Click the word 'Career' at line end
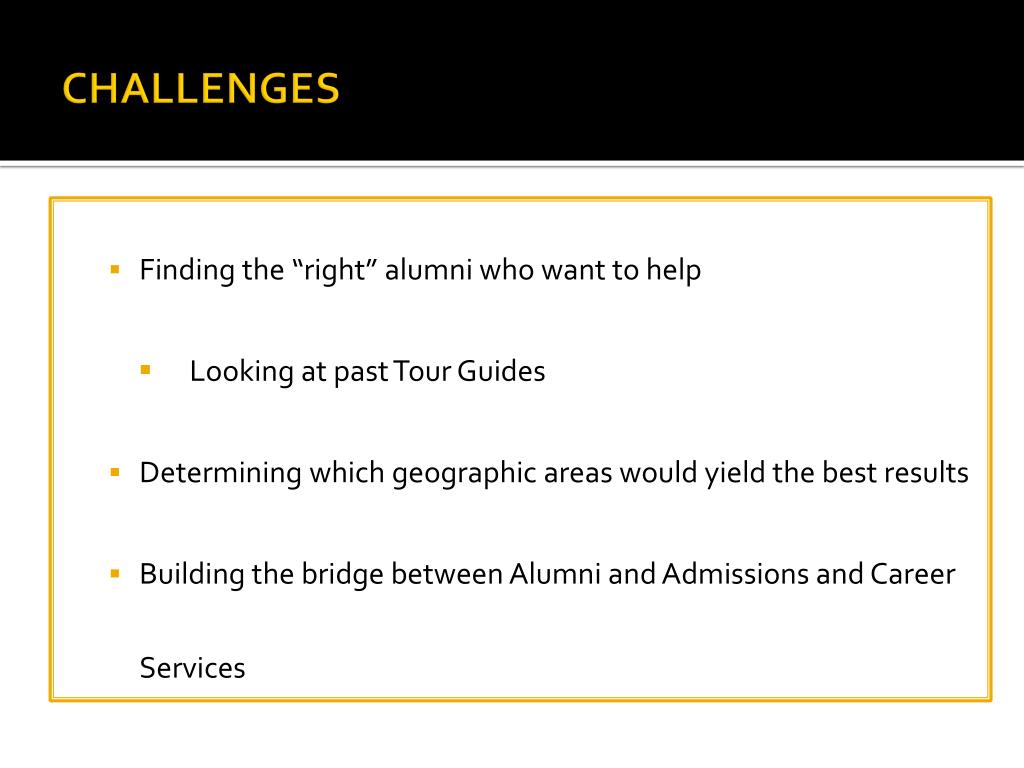1024x768 pixels. 912,574
